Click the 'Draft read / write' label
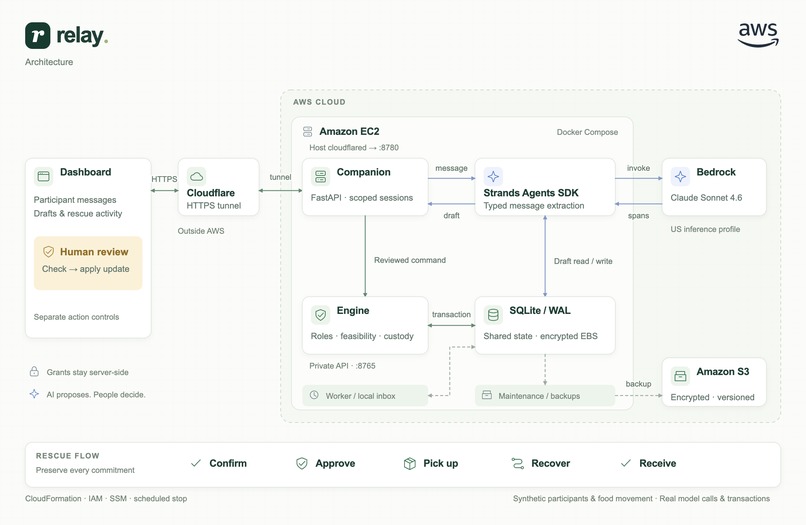The image size is (806, 525). click(583, 261)
